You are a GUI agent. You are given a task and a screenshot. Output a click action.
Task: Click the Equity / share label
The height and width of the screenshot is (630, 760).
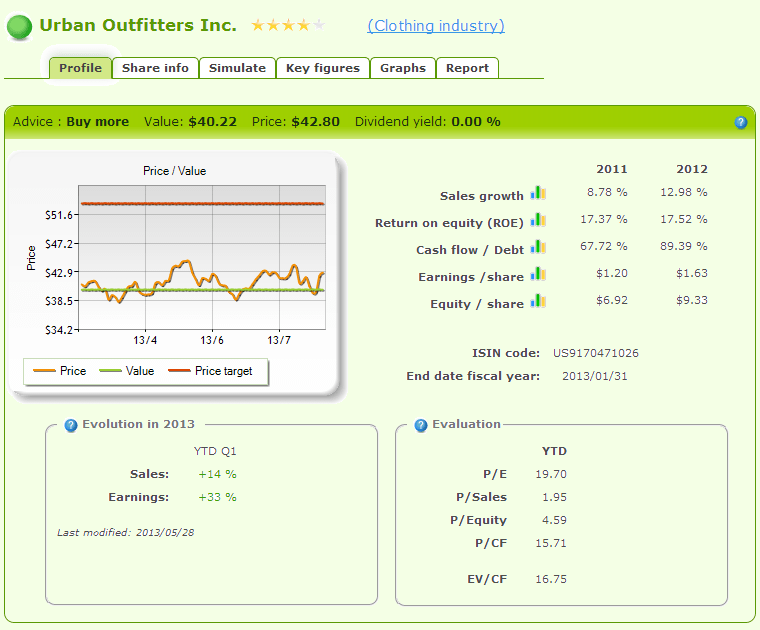477,304
